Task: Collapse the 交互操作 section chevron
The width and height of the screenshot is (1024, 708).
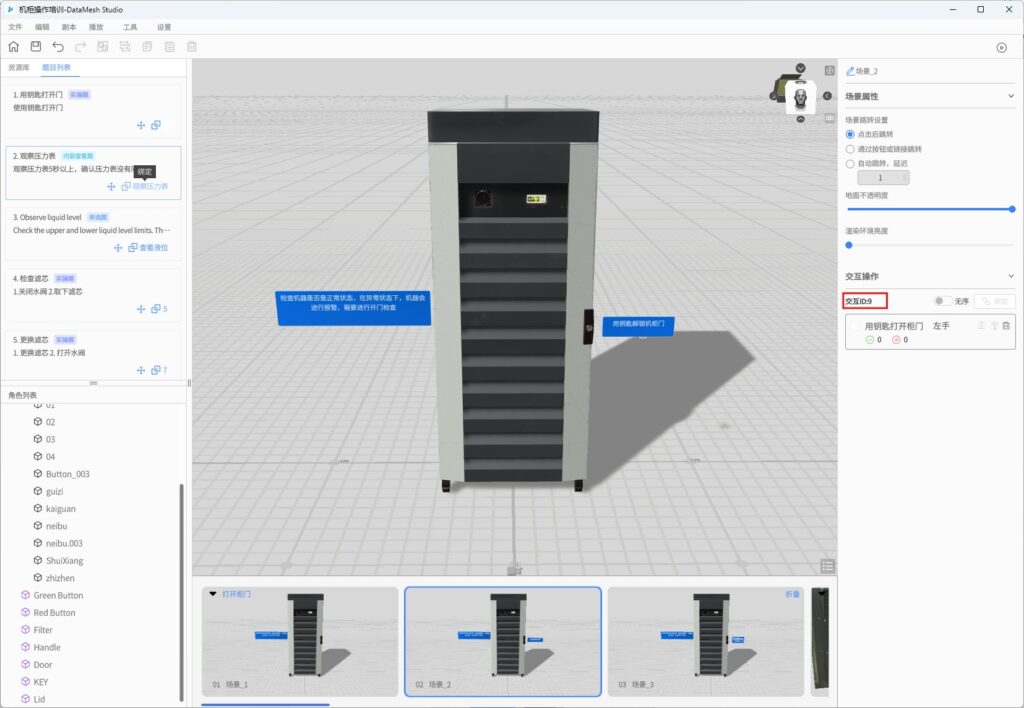Action: [1011, 276]
